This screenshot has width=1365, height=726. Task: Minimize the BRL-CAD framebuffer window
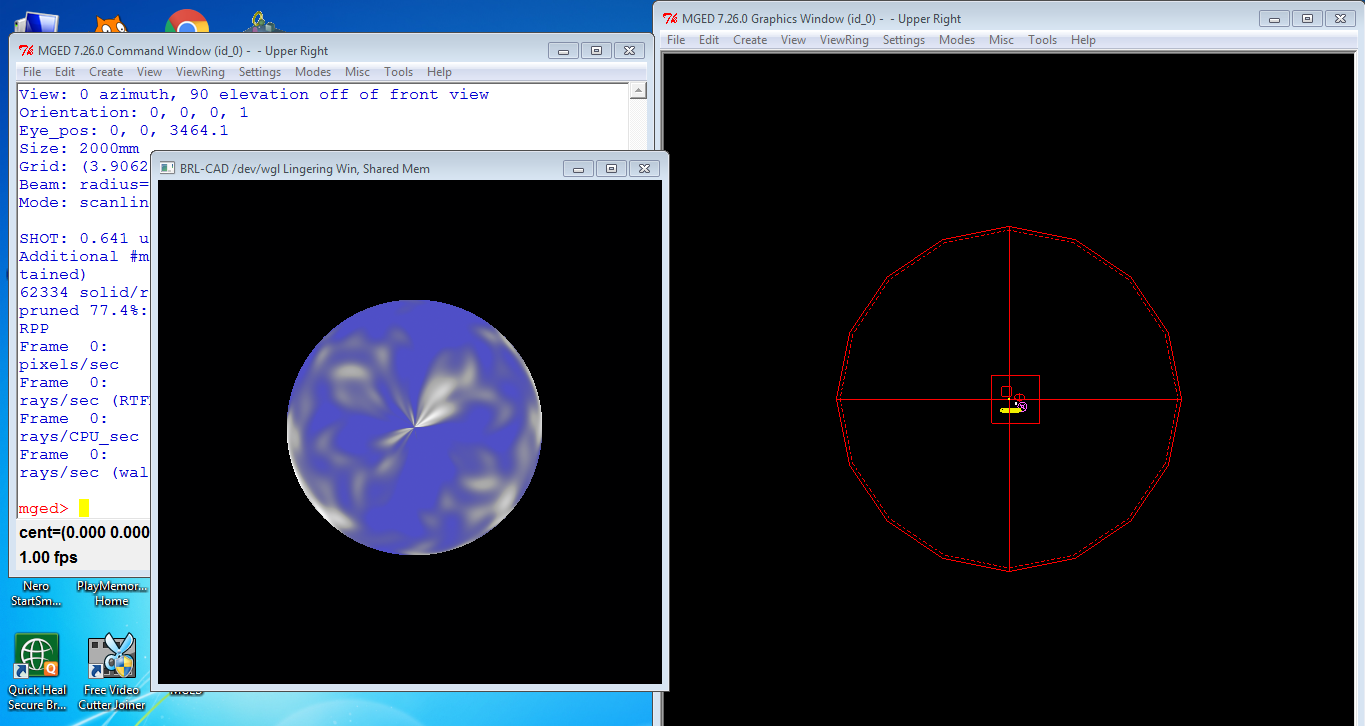[579, 169]
